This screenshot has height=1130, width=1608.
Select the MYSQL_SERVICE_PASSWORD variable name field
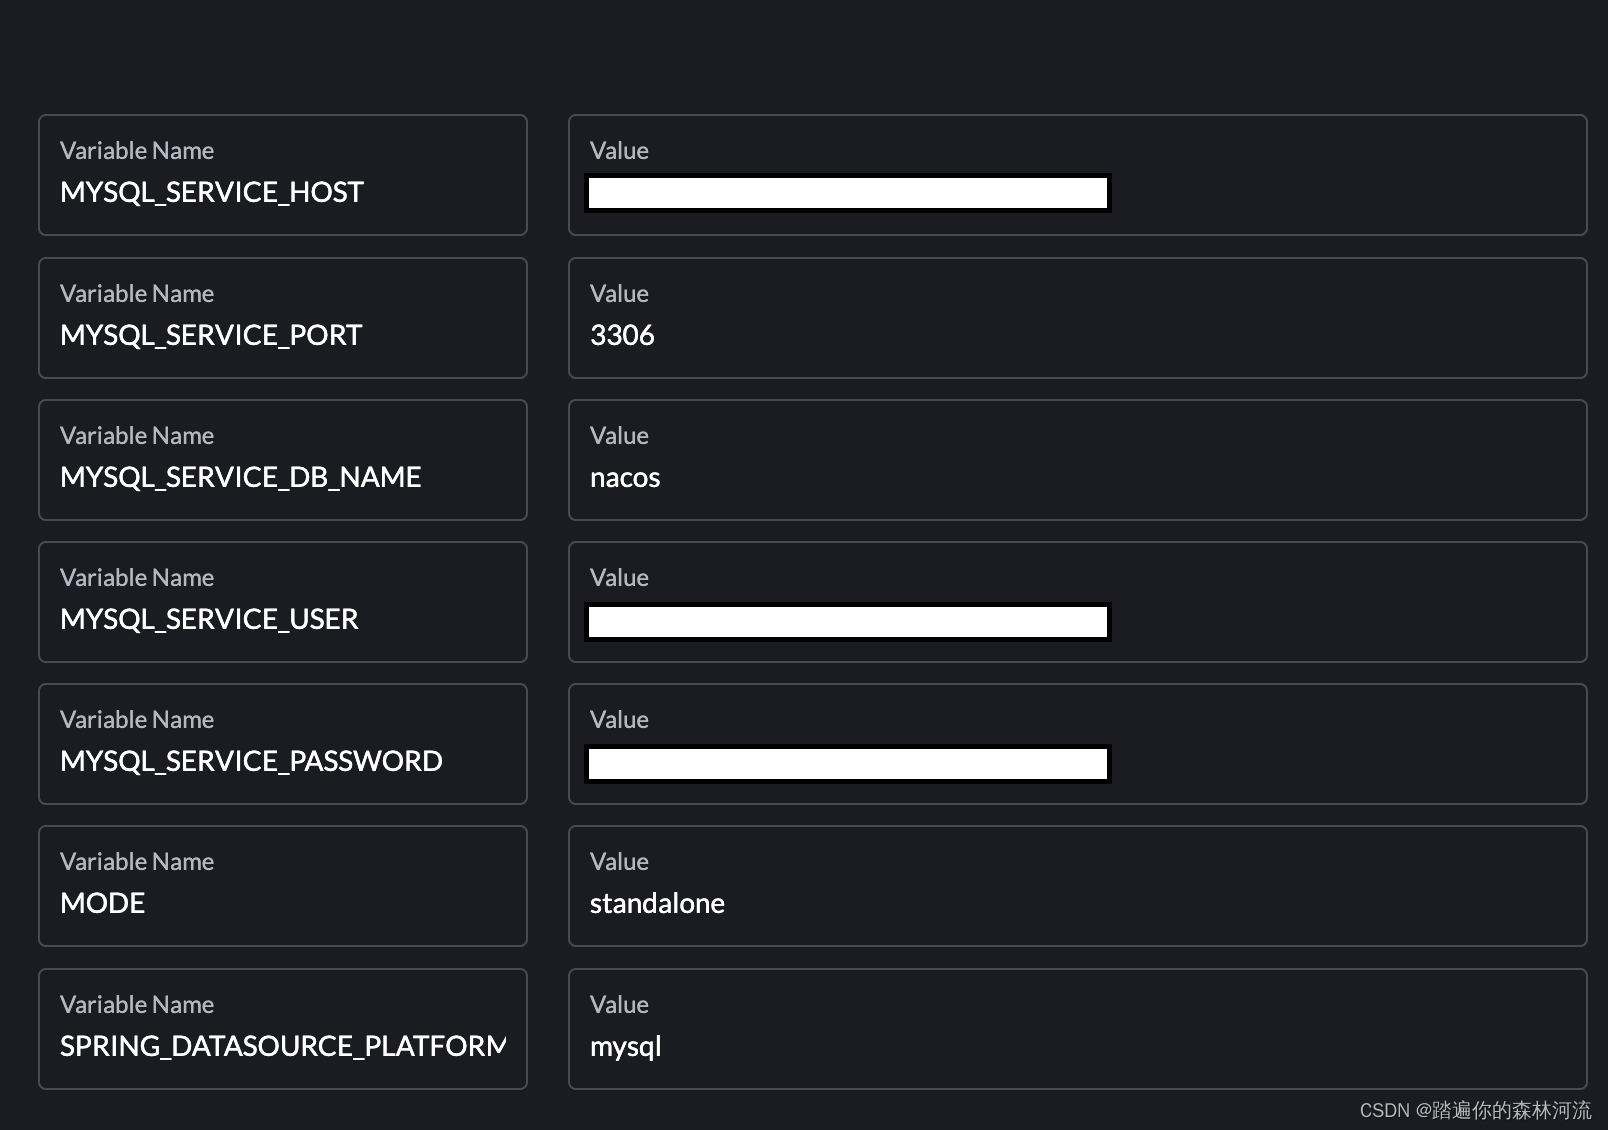coord(283,744)
